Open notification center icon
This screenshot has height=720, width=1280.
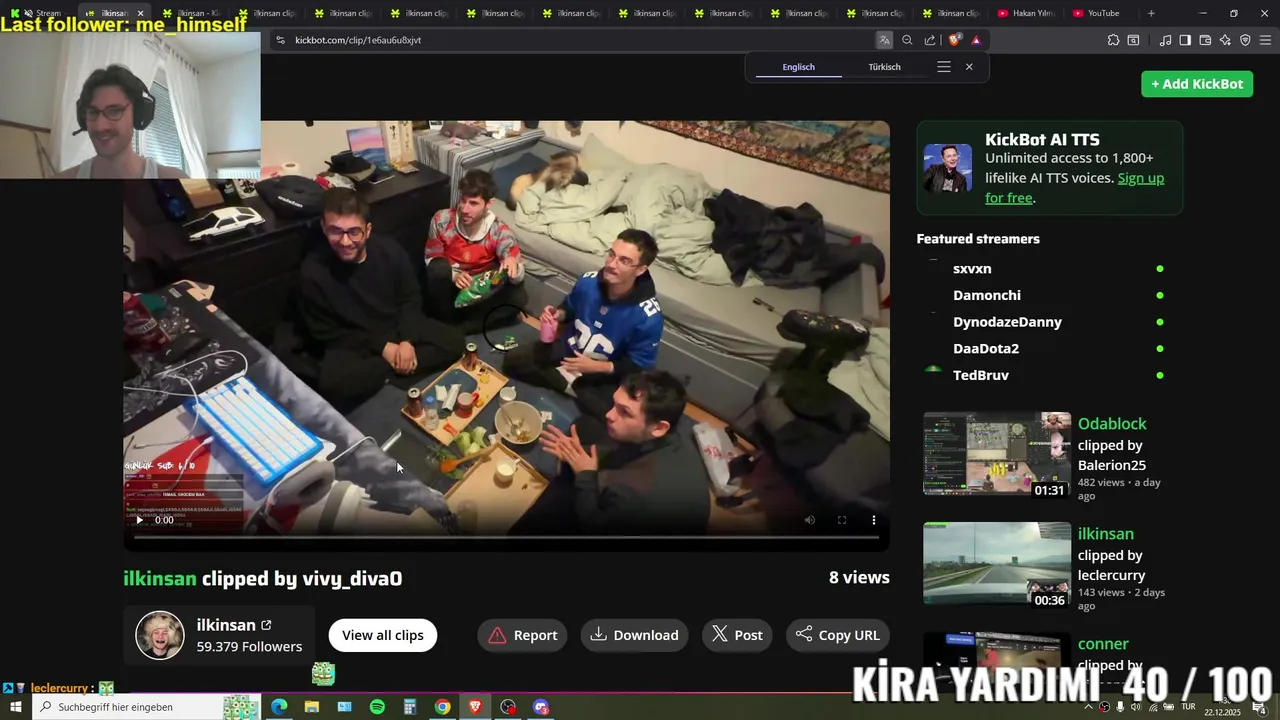[1259, 707]
